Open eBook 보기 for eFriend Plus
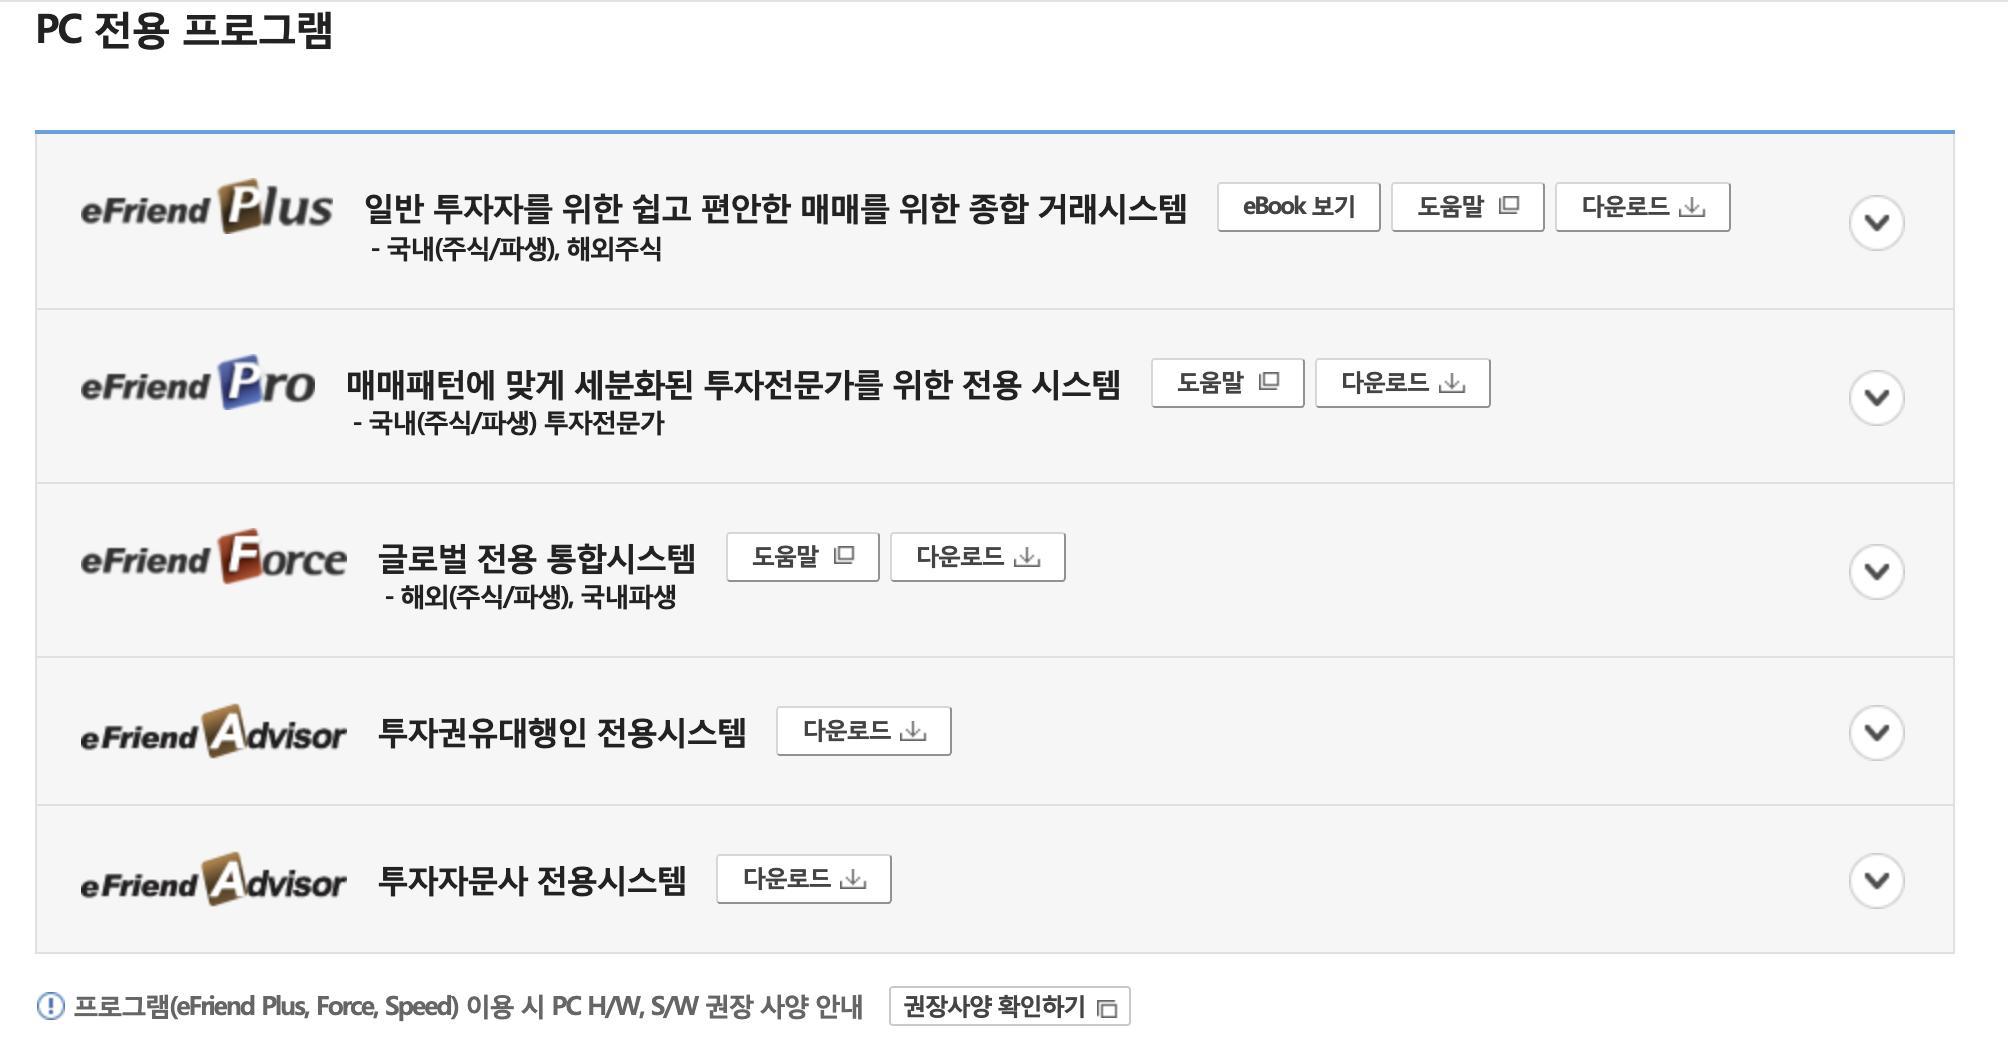 (x=1298, y=207)
